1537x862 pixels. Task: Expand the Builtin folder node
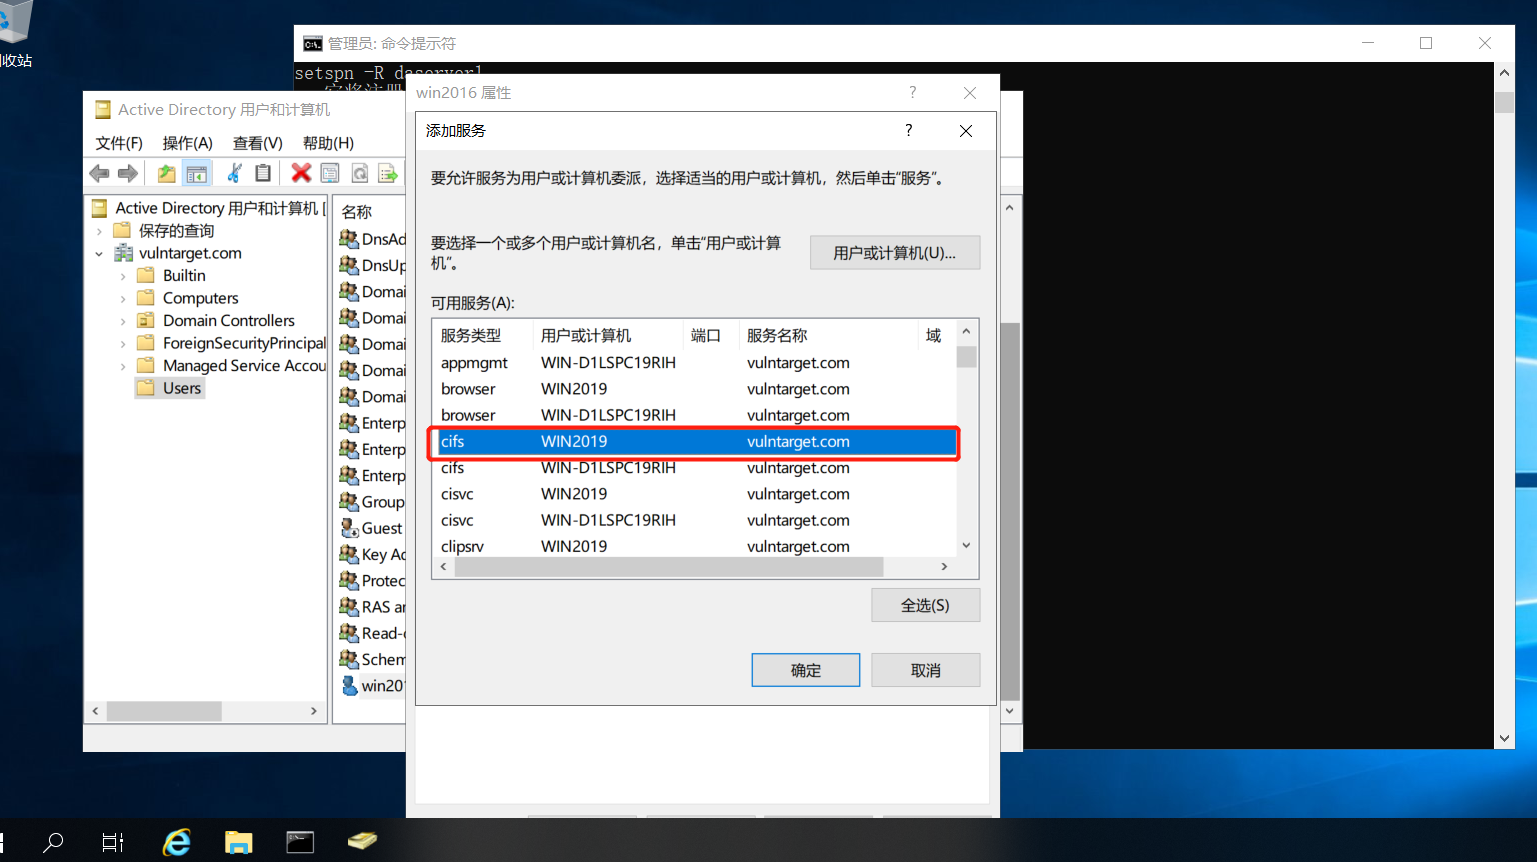(123, 276)
